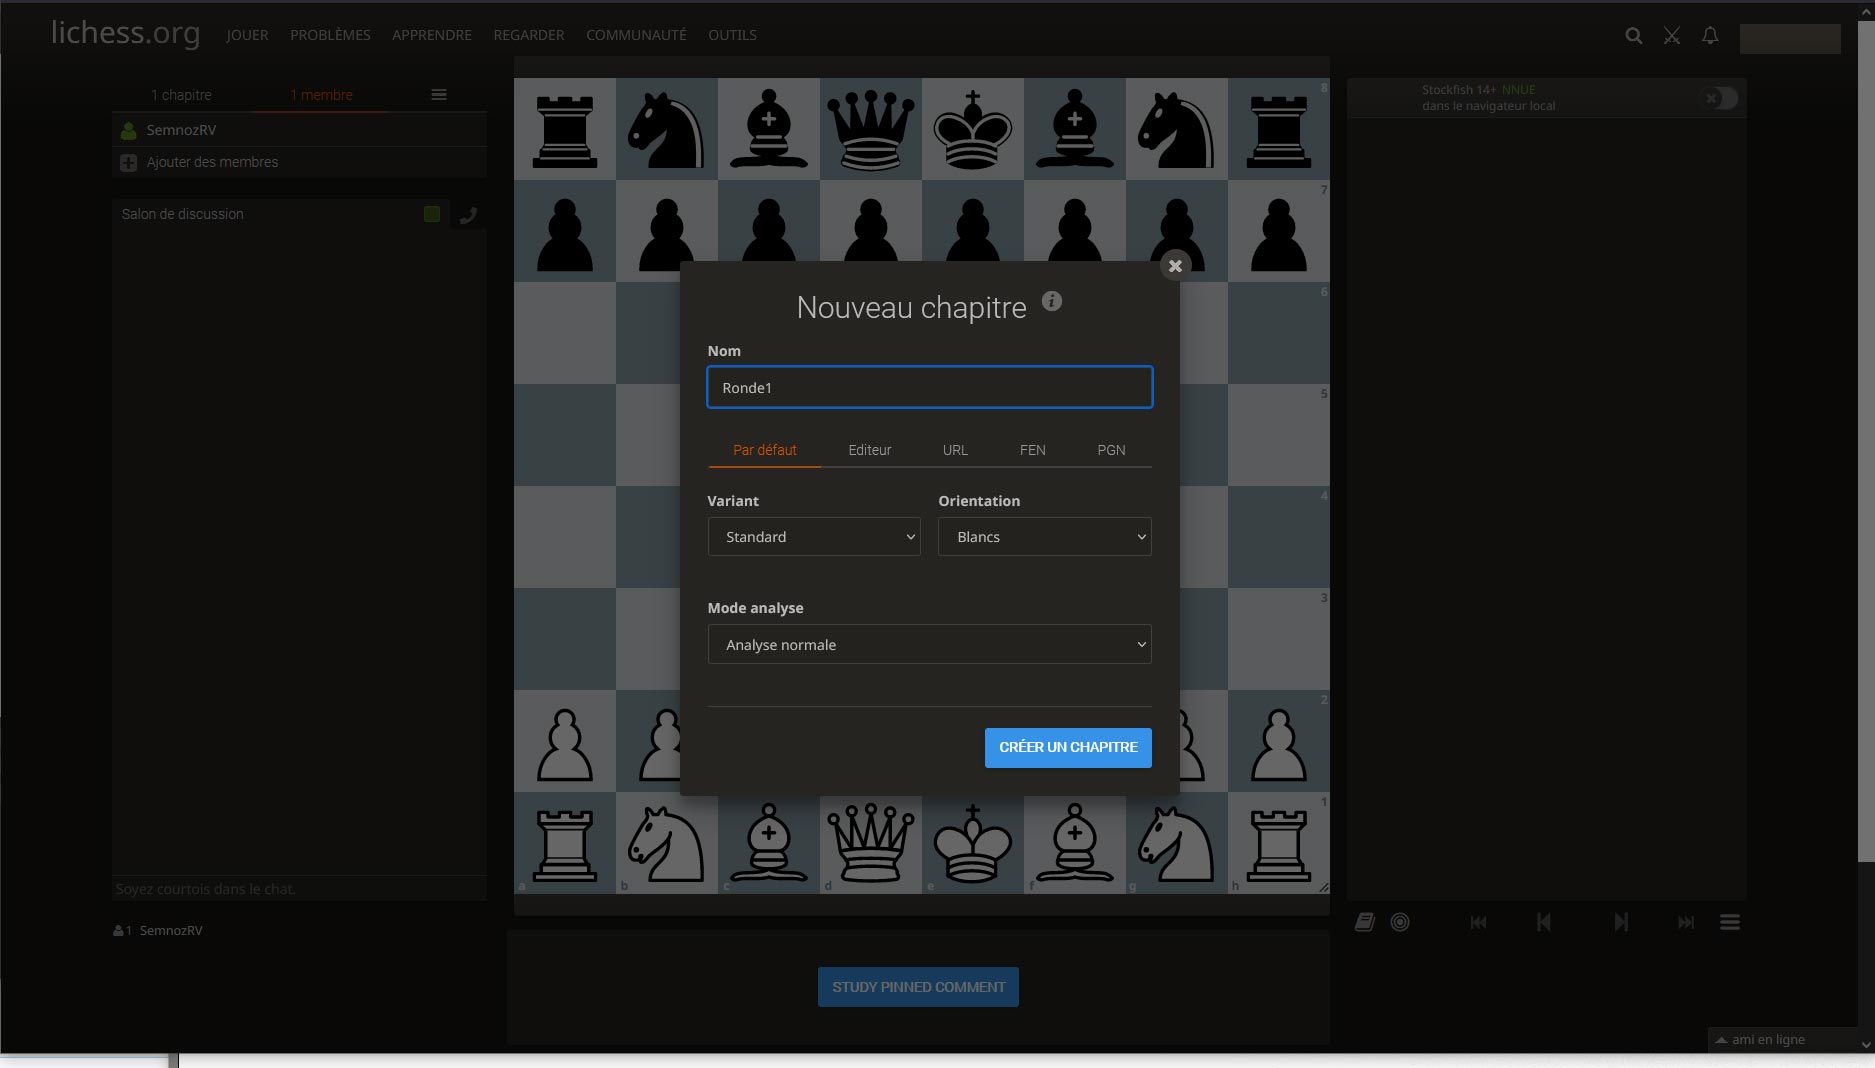This screenshot has height=1068, width=1875.
Task: Open the study hamburger menu
Action: (x=438, y=95)
